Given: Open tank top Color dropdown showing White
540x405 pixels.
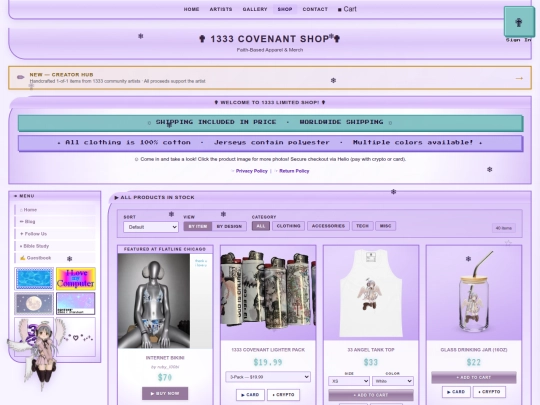Looking at the screenshot, I should tap(393, 381).
